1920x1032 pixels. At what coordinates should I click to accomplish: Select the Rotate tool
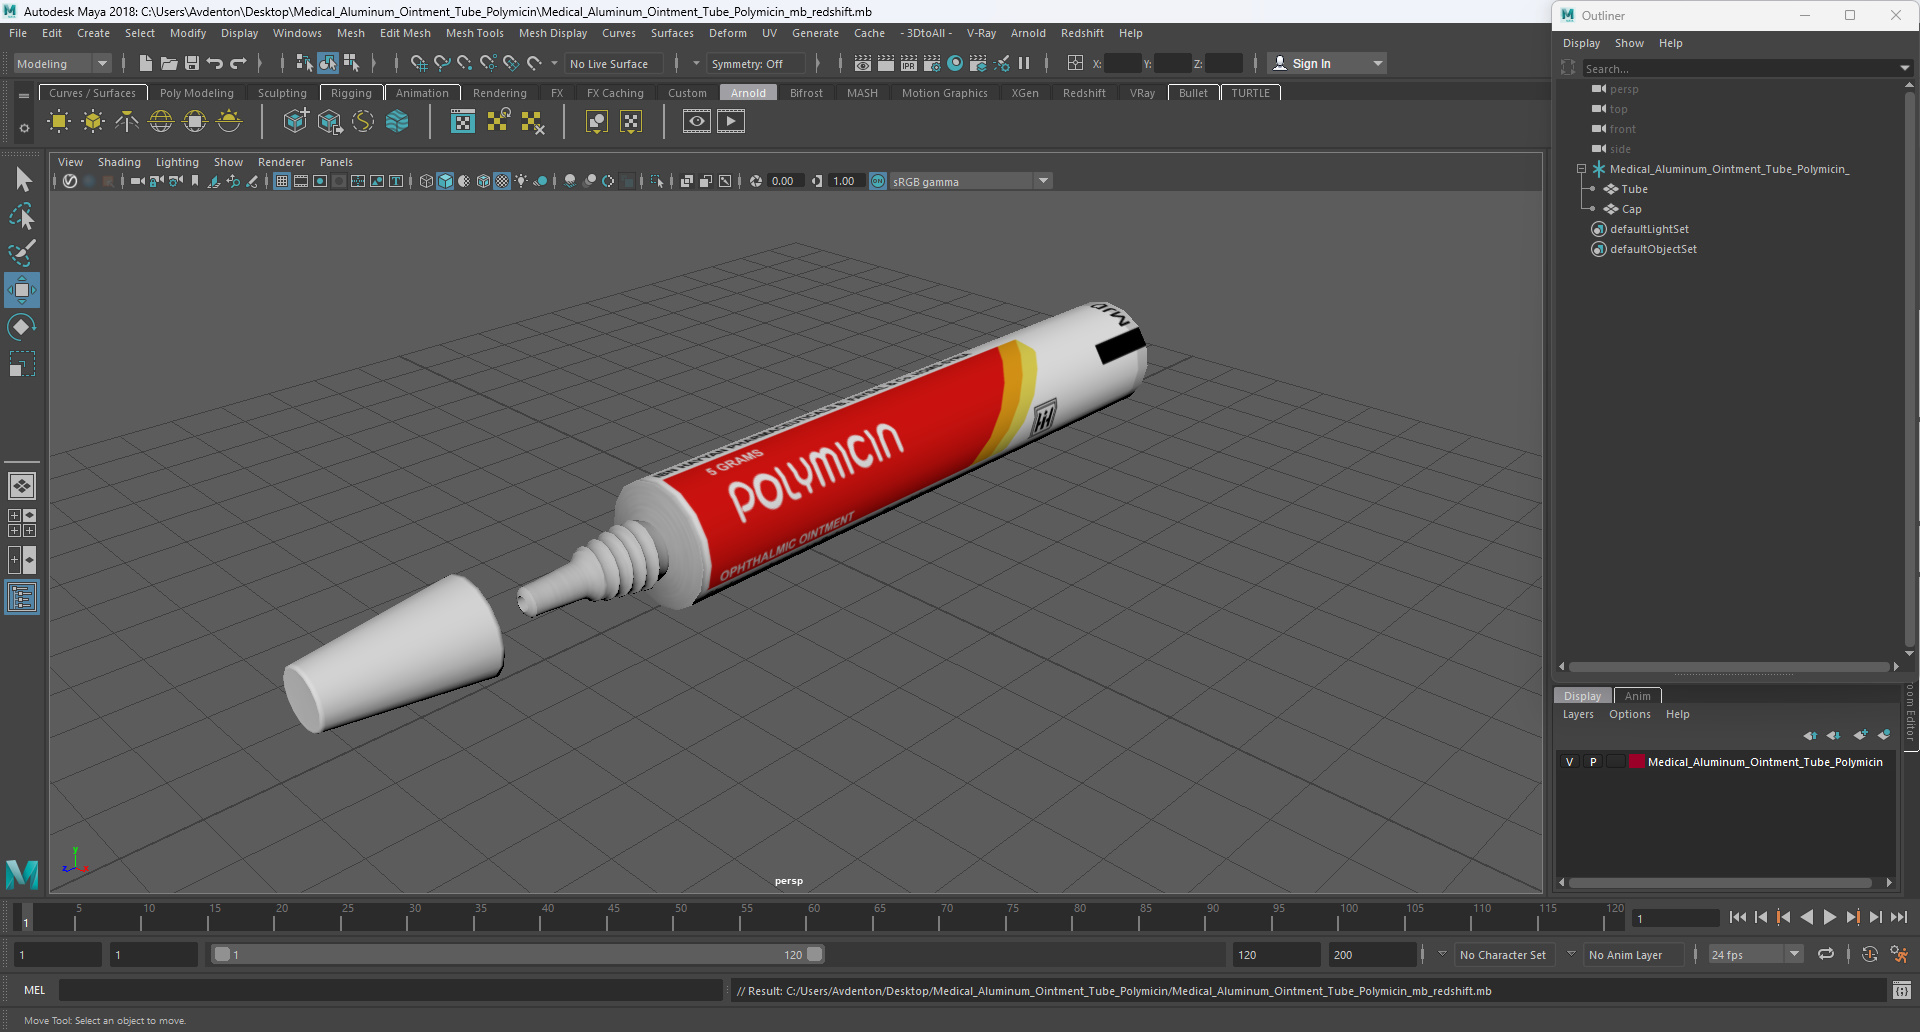click(22, 327)
